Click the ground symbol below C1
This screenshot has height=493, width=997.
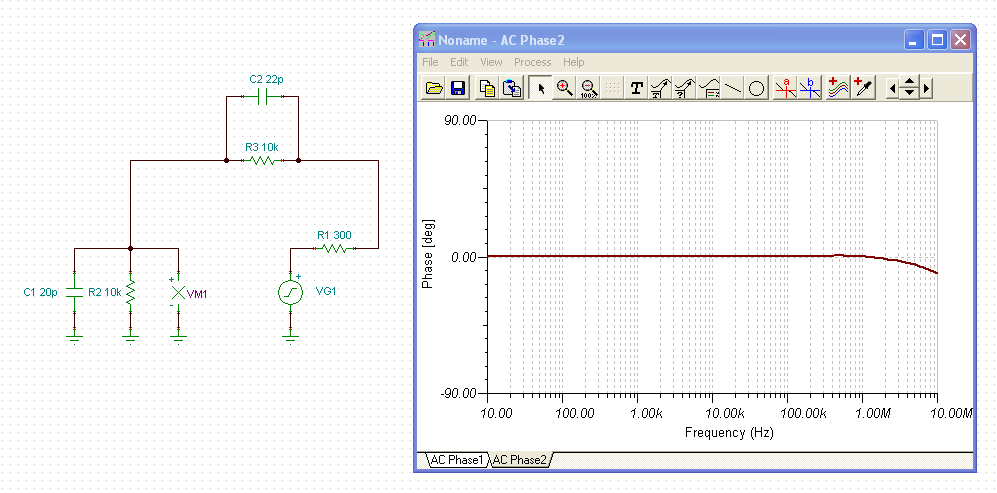coord(74,337)
